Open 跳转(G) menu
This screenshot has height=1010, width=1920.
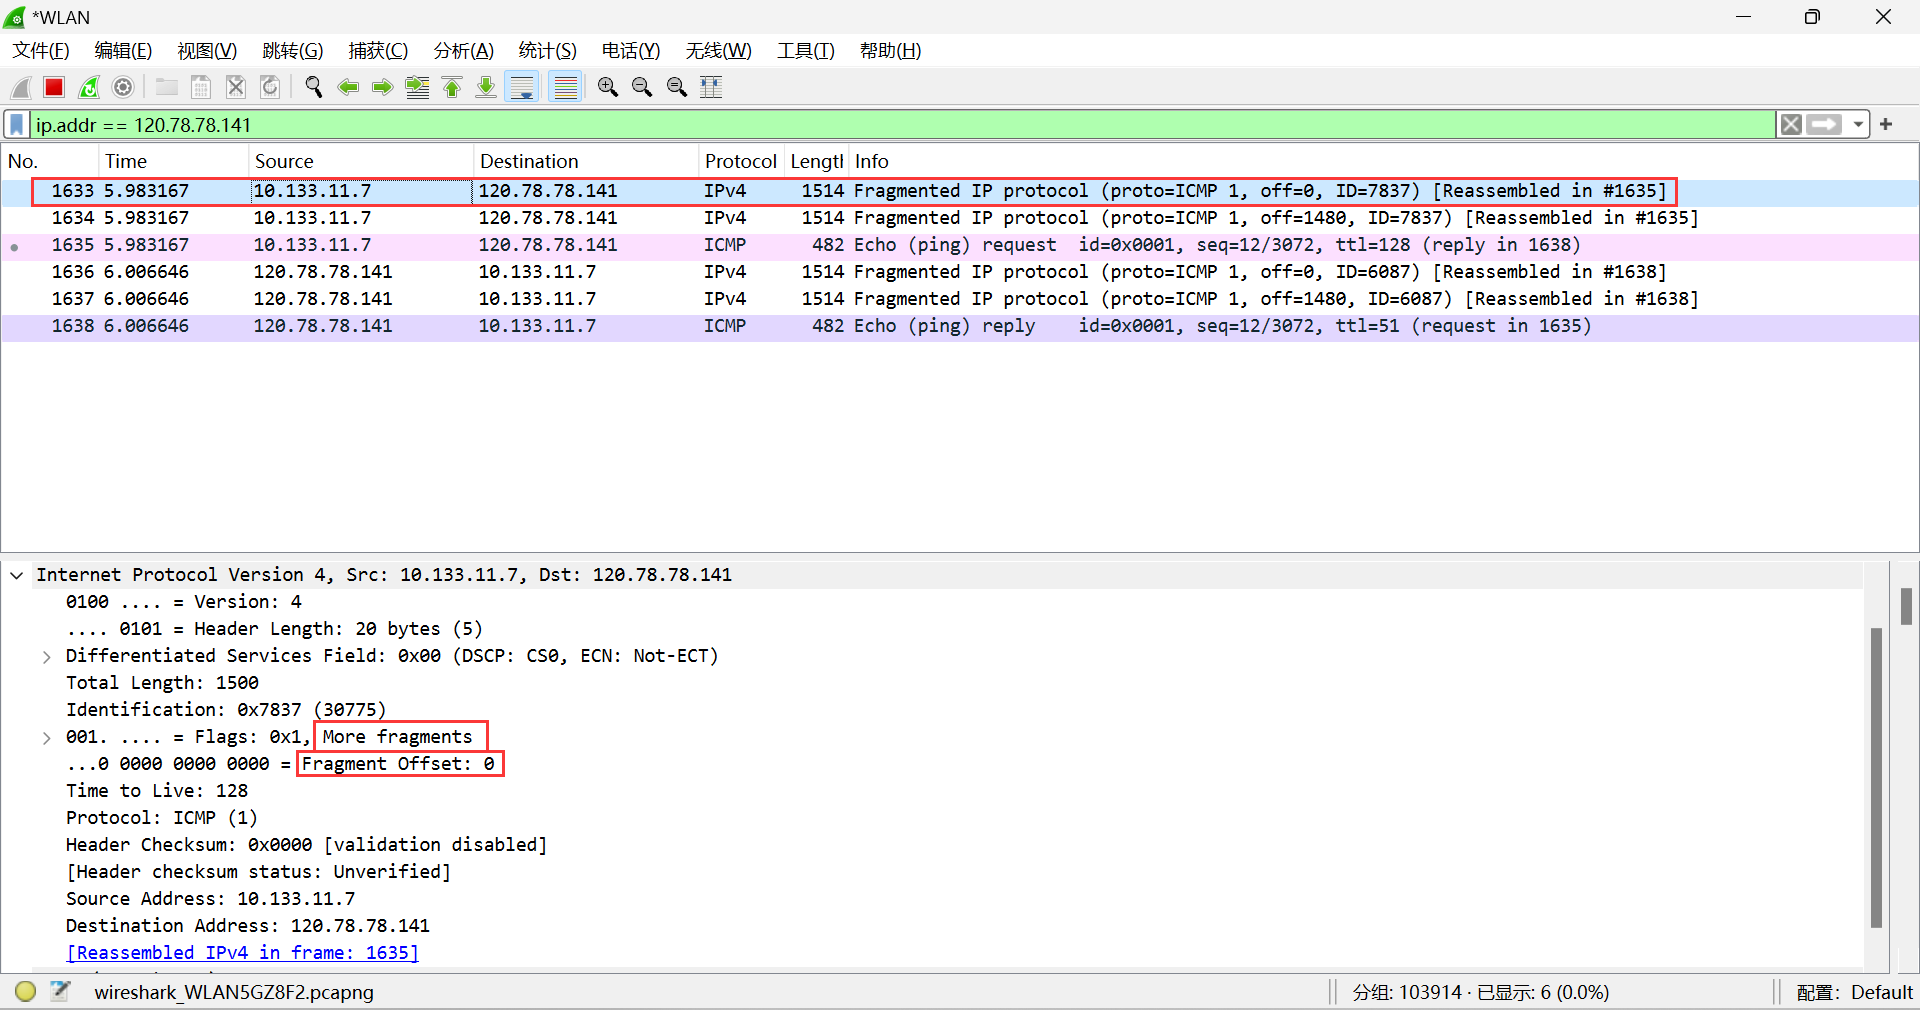(x=293, y=51)
